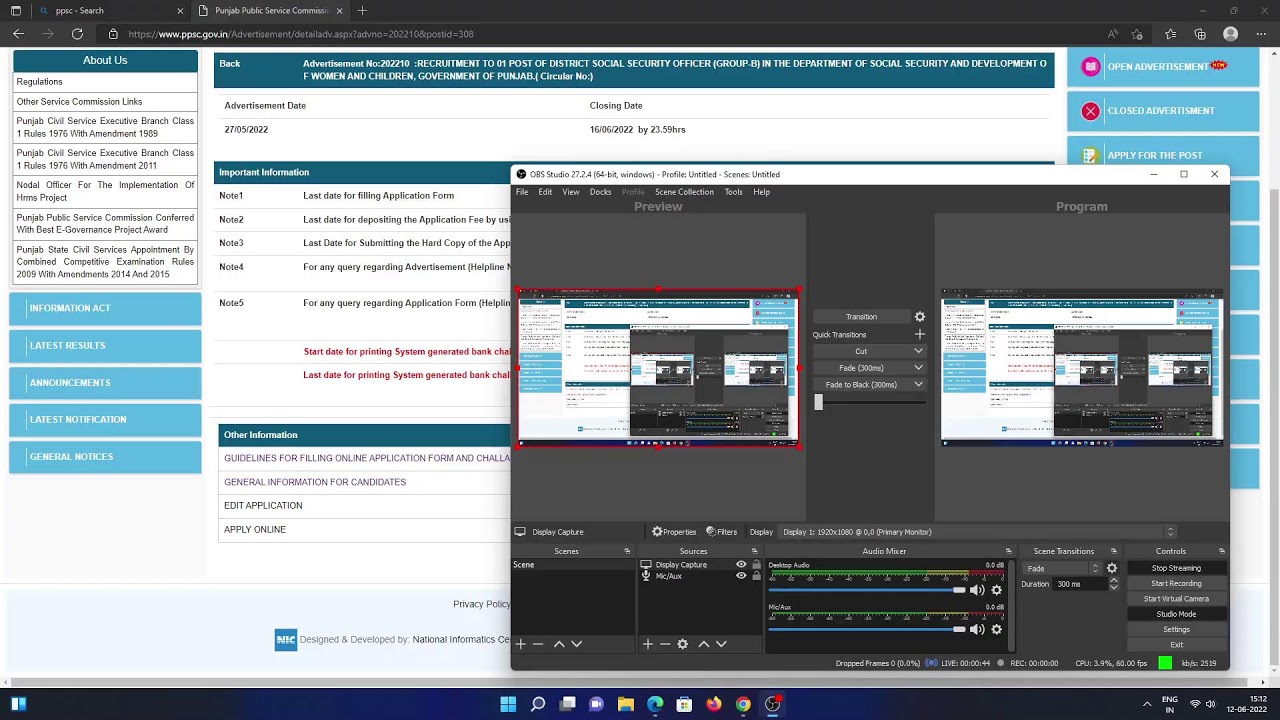Image resolution: width=1280 pixels, height=720 pixels.
Task: Expand the INFORMATION ACT sidebar section
Action: coord(105,308)
